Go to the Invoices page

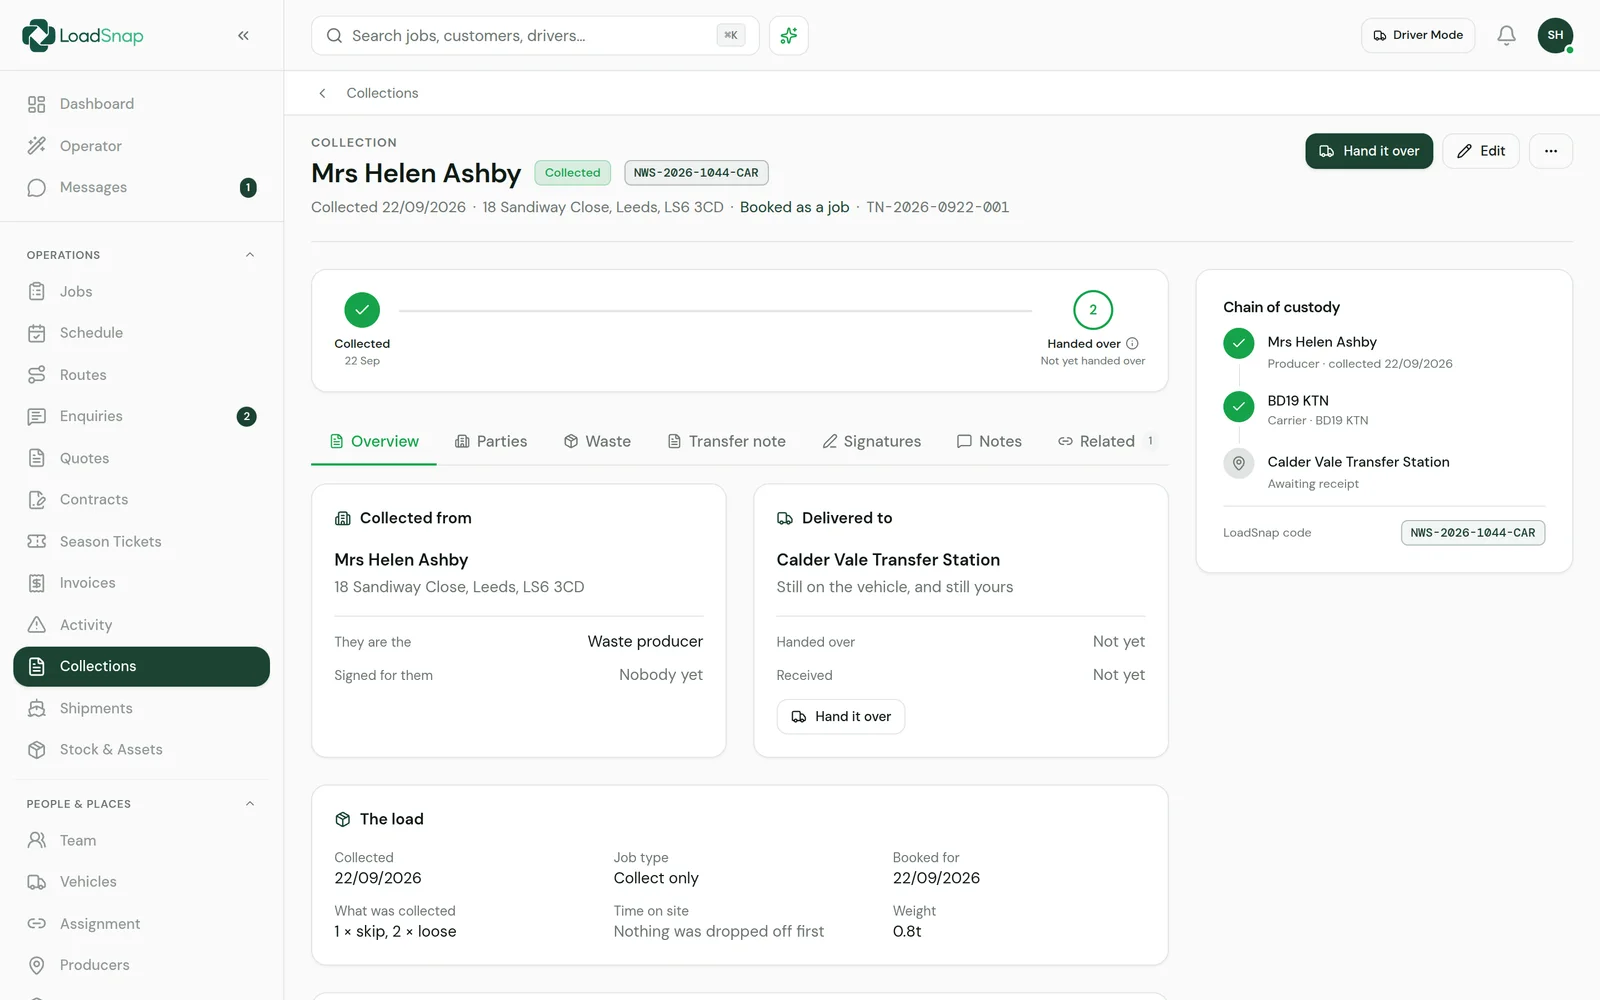tap(142, 583)
